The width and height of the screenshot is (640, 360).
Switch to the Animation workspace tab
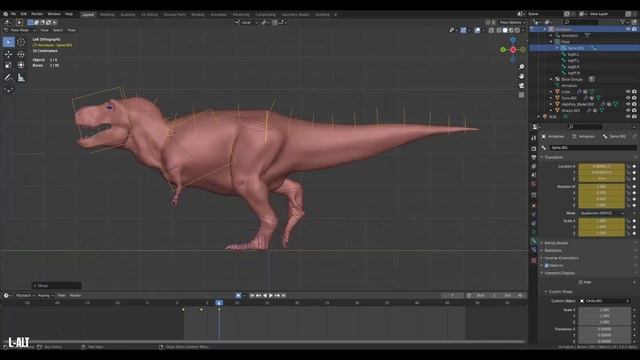tap(218, 14)
